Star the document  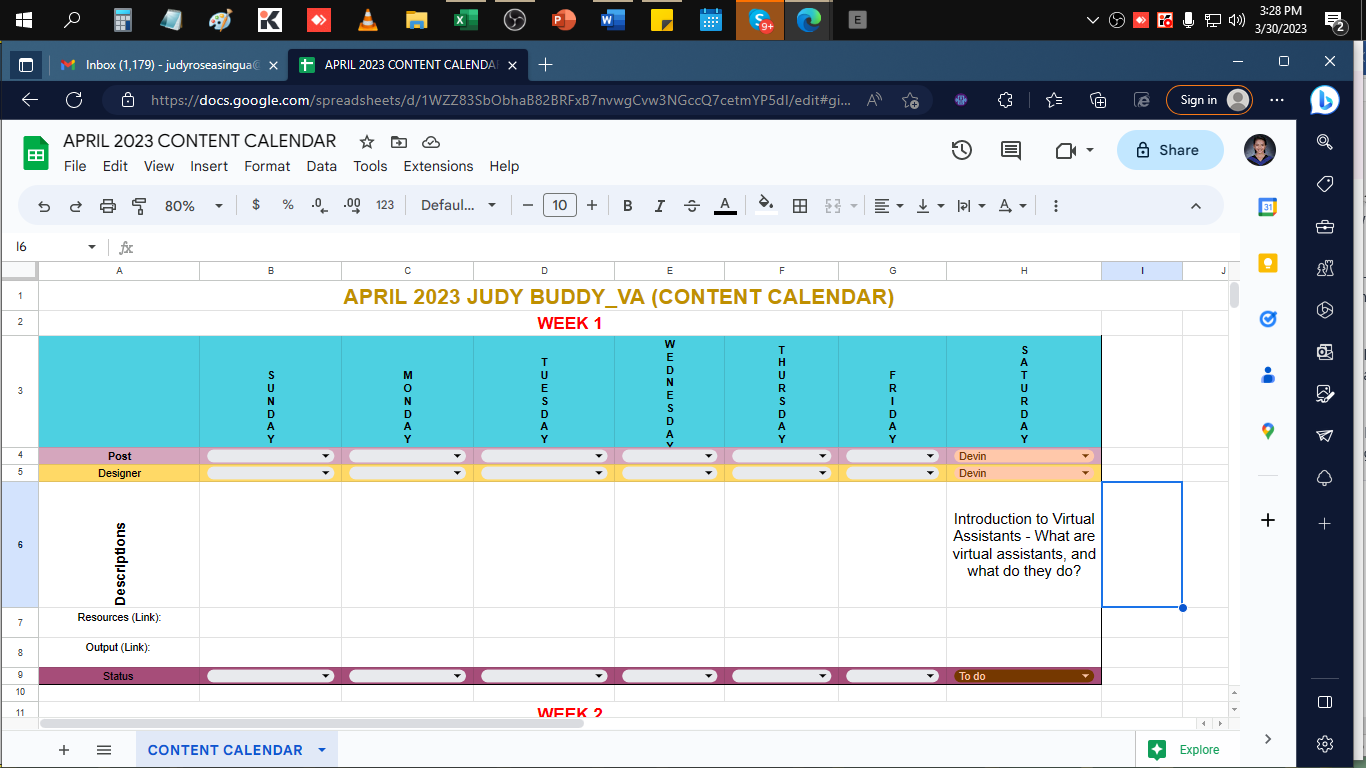point(367,141)
